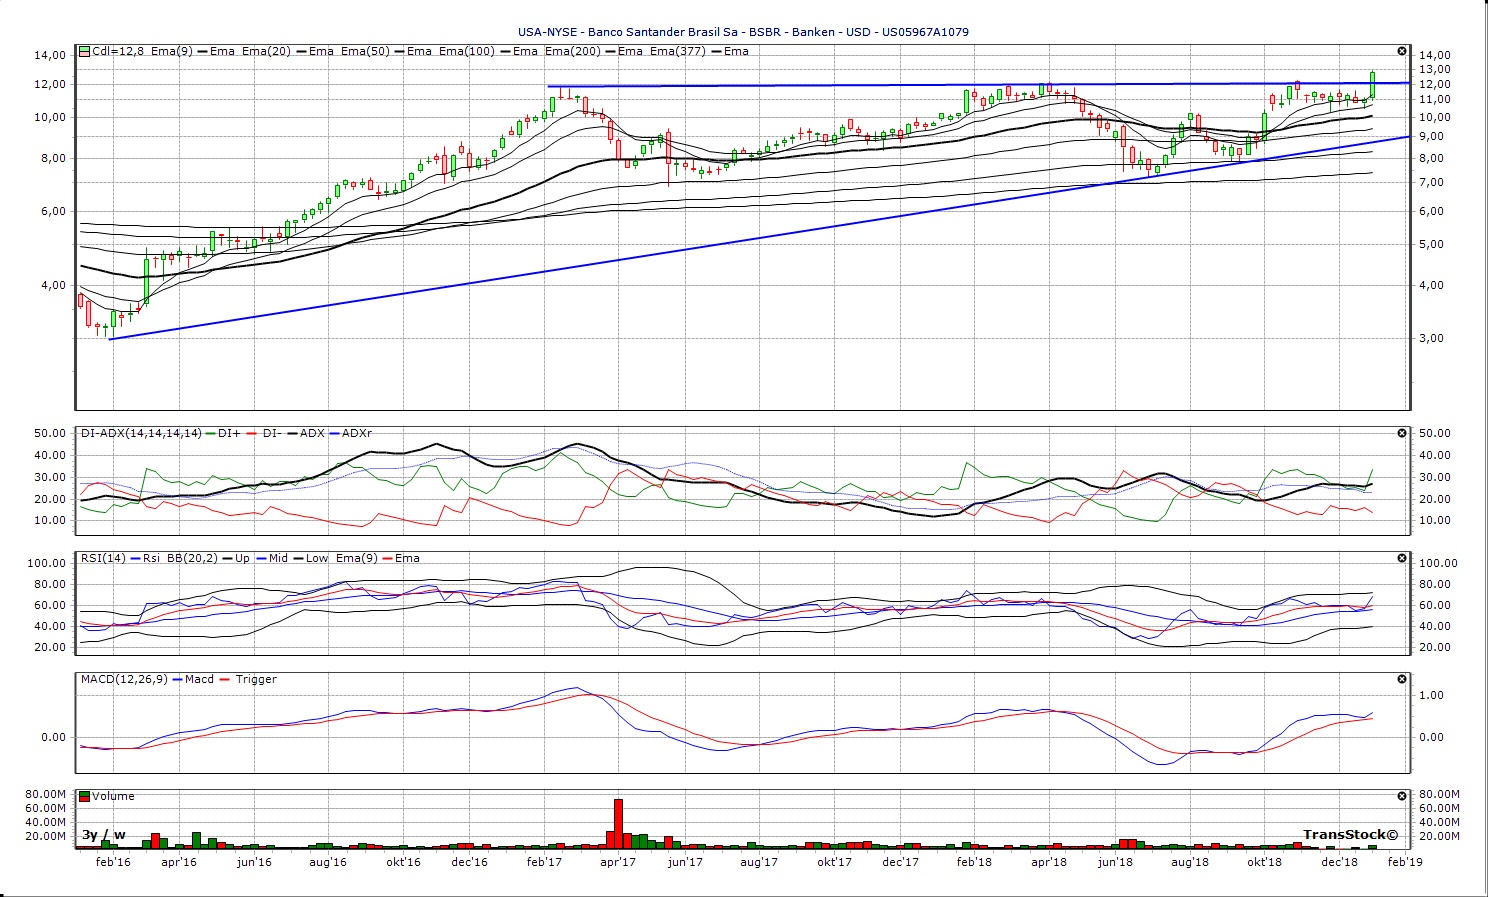Select the Ema(377) legend entry
This screenshot has height=897, width=1488.
(x=678, y=51)
